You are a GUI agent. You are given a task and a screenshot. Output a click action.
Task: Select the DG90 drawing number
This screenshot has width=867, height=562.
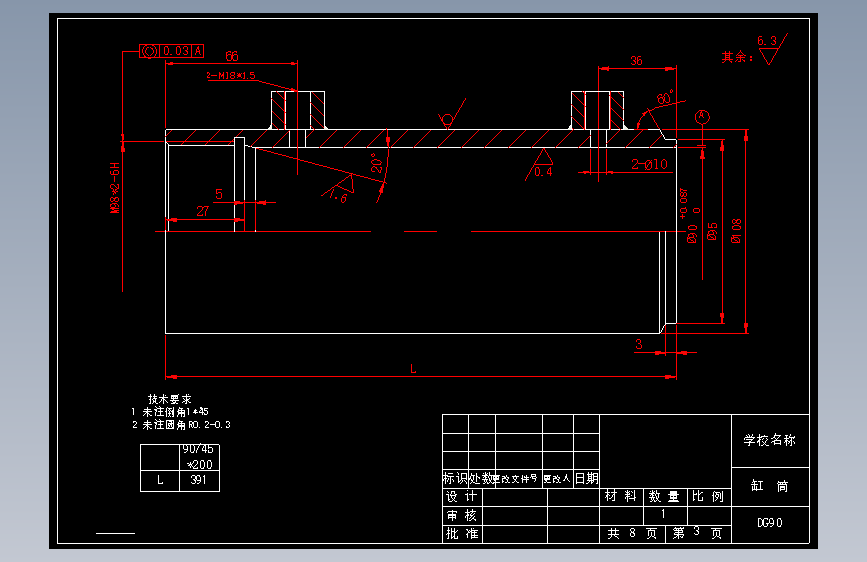click(x=770, y=523)
